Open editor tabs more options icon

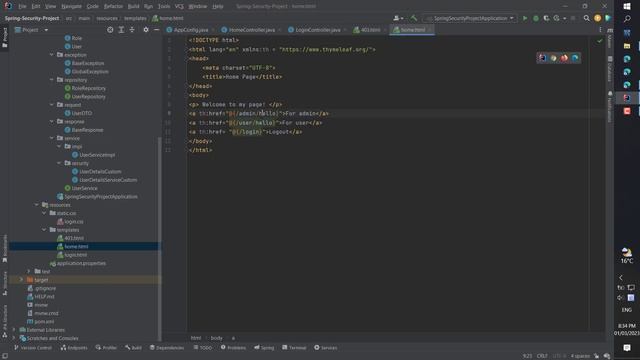coord(600,30)
